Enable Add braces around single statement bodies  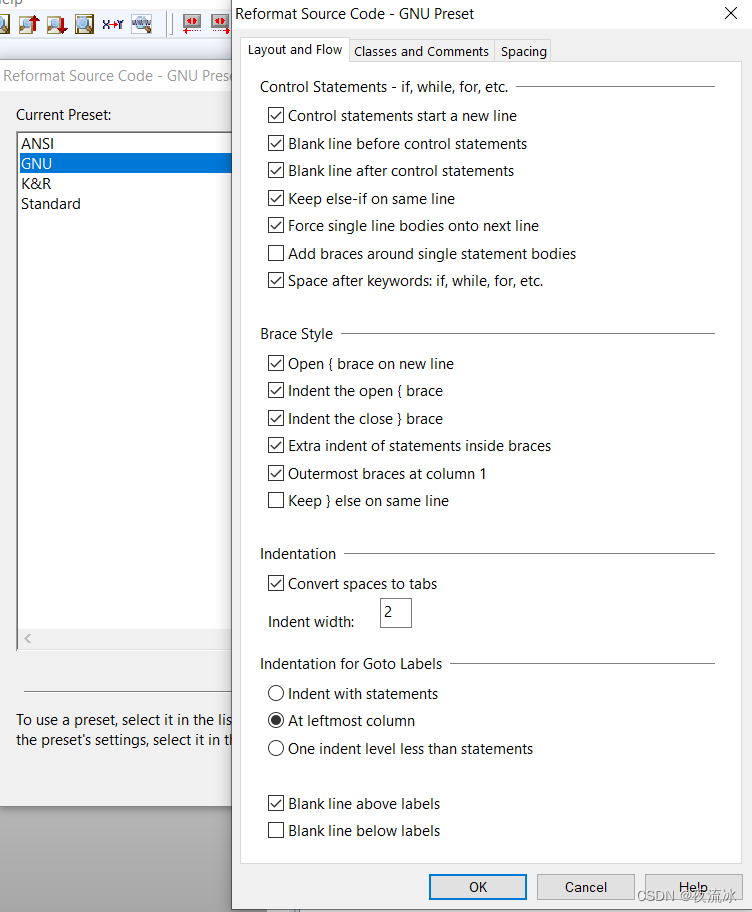(276, 254)
